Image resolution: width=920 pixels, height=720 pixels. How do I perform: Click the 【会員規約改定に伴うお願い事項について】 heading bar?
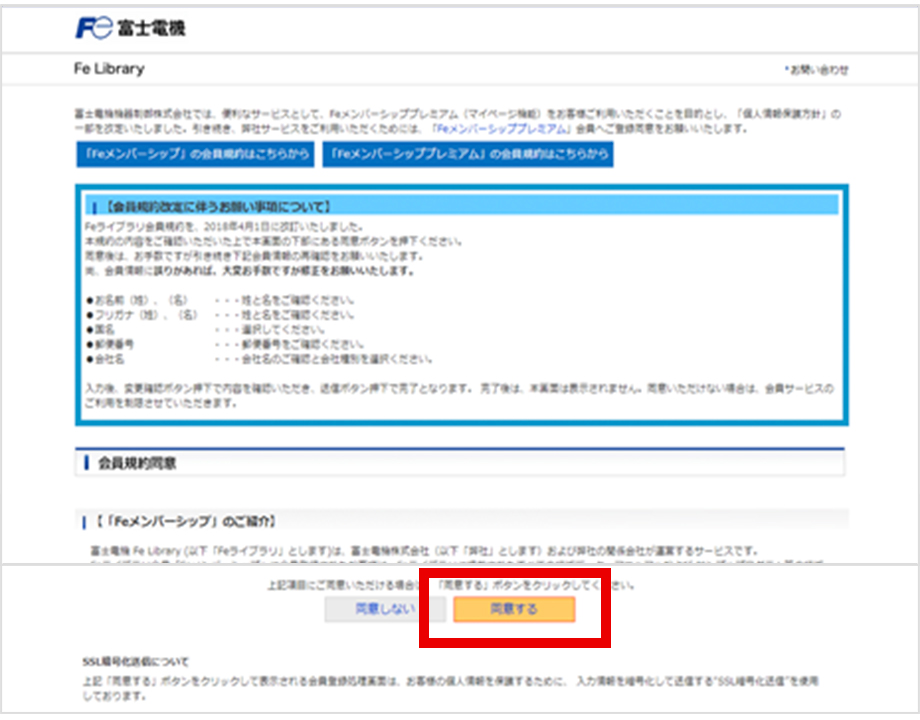click(x=462, y=206)
